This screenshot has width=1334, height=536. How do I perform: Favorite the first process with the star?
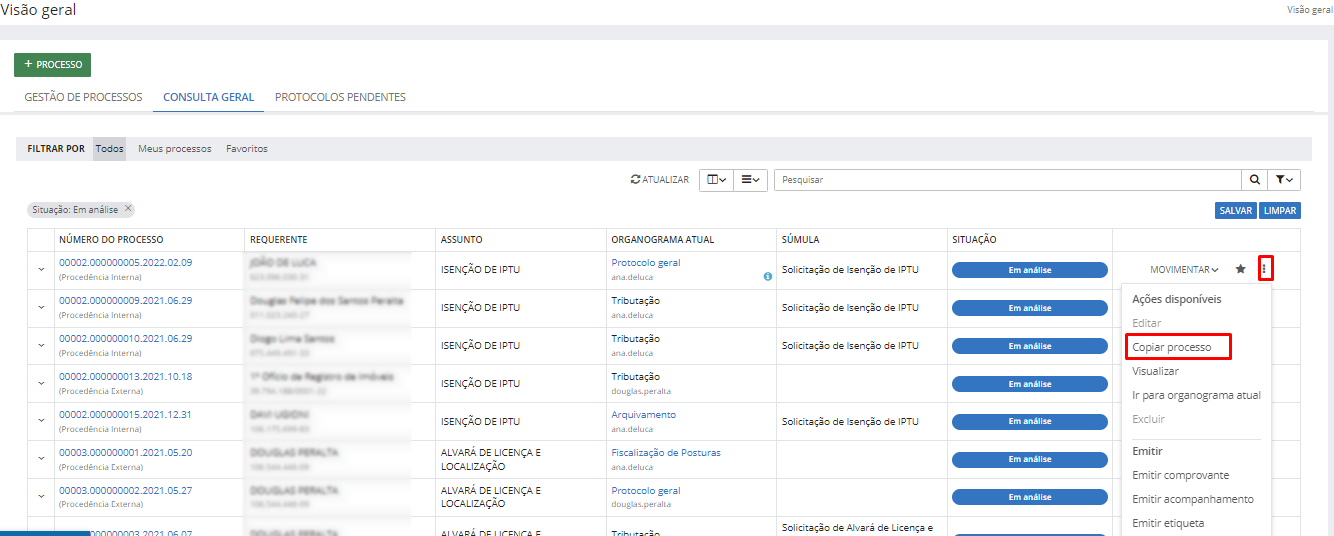(1241, 269)
